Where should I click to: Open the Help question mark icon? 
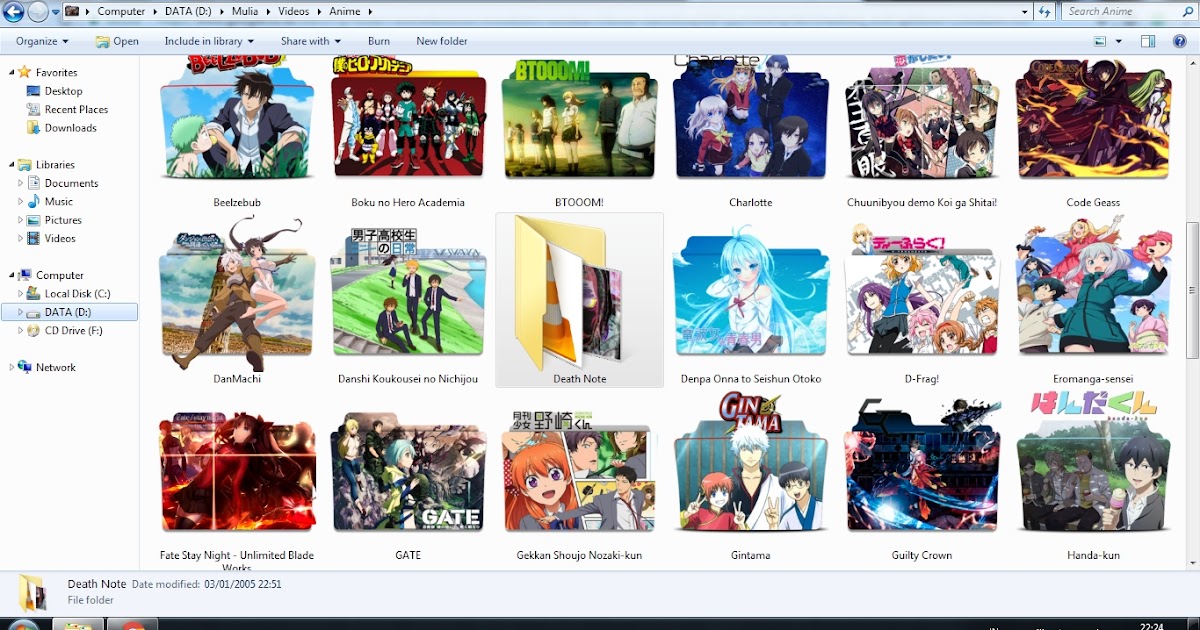coord(1180,41)
